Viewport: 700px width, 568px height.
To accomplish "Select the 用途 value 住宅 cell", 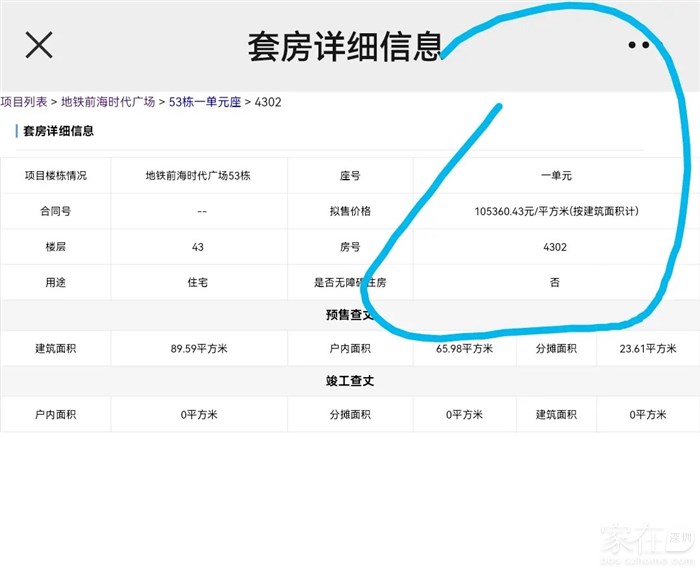I will pos(198,283).
